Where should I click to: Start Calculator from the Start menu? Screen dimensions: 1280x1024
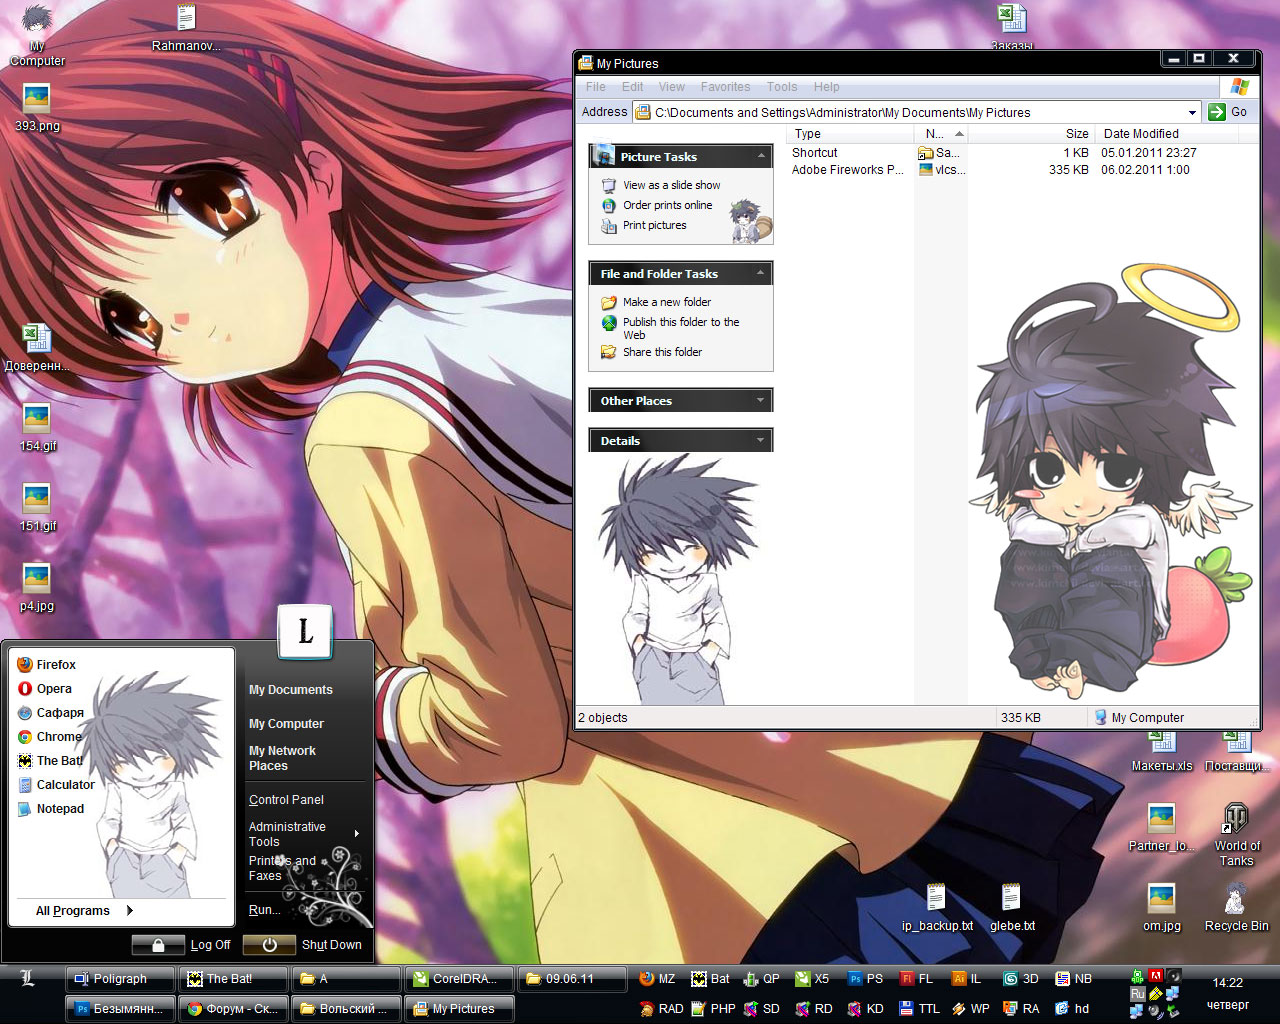(56, 784)
